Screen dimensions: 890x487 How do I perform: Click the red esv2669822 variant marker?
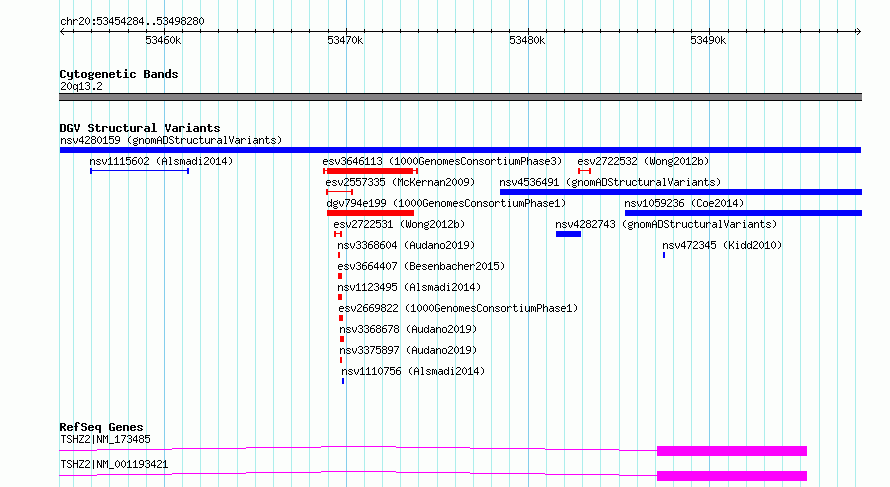[341, 318]
